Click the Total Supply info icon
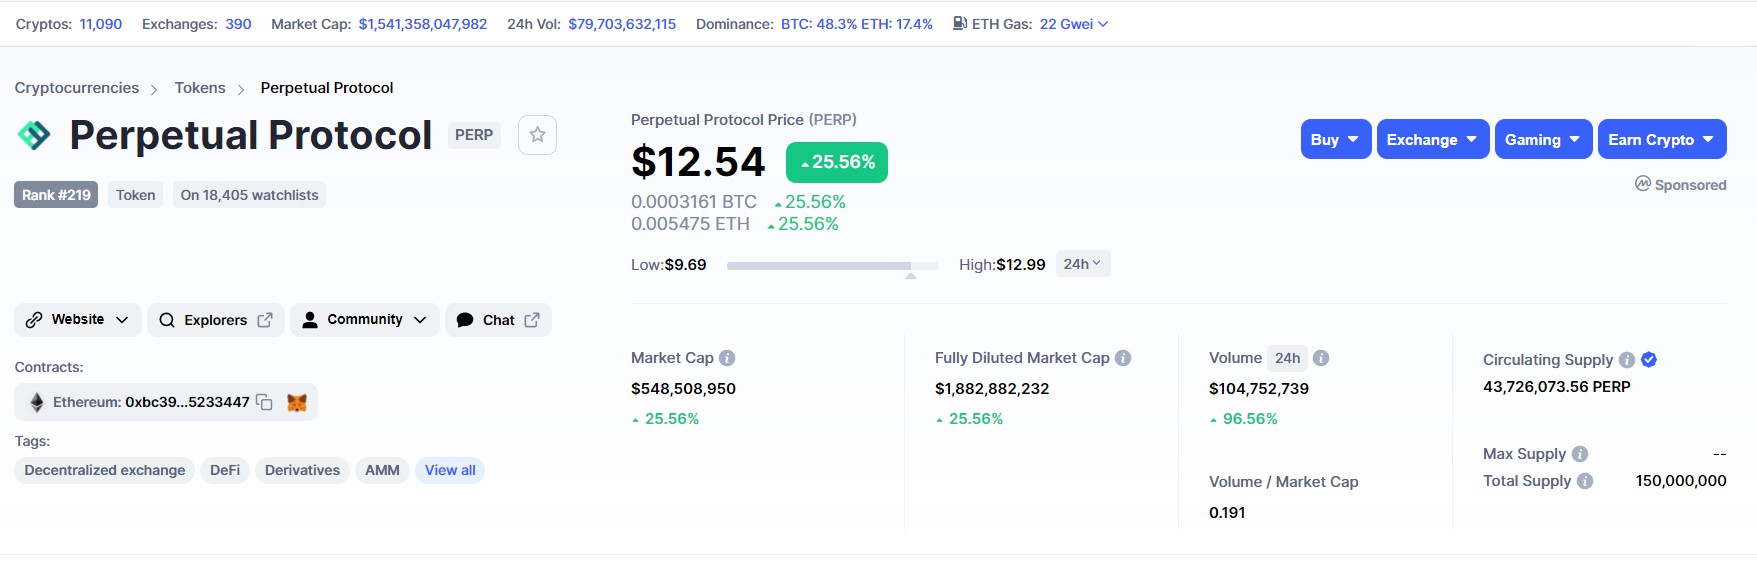 1585,481
